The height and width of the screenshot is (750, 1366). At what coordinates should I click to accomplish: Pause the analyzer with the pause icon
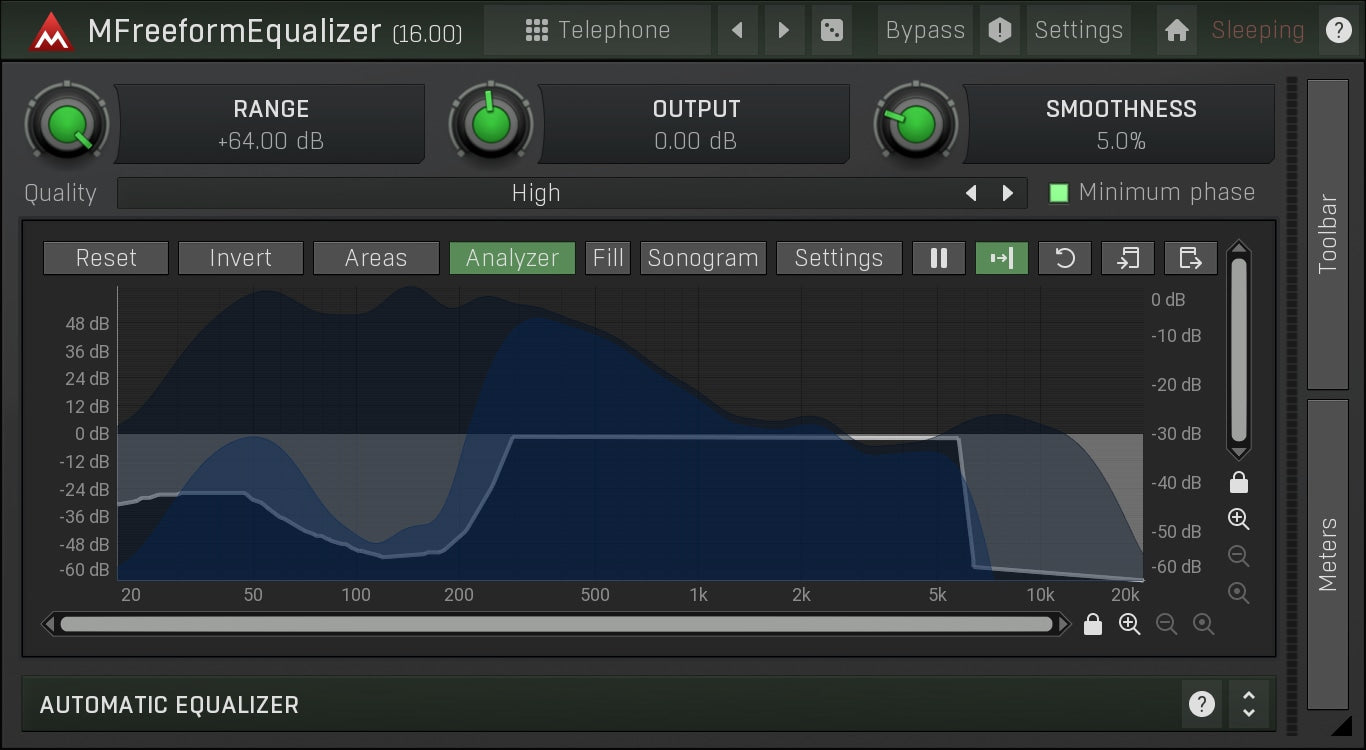[x=939, y=258]
